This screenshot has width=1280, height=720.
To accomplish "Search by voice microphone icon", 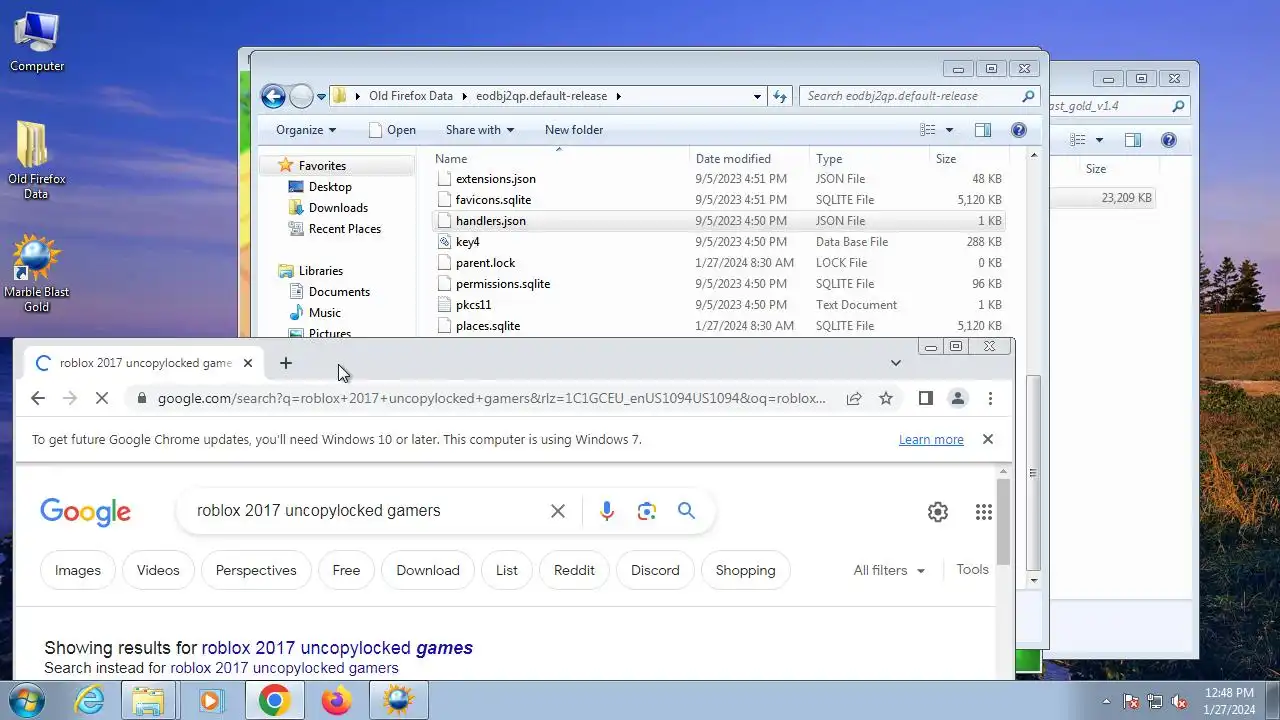I will (x=607, y=511).
